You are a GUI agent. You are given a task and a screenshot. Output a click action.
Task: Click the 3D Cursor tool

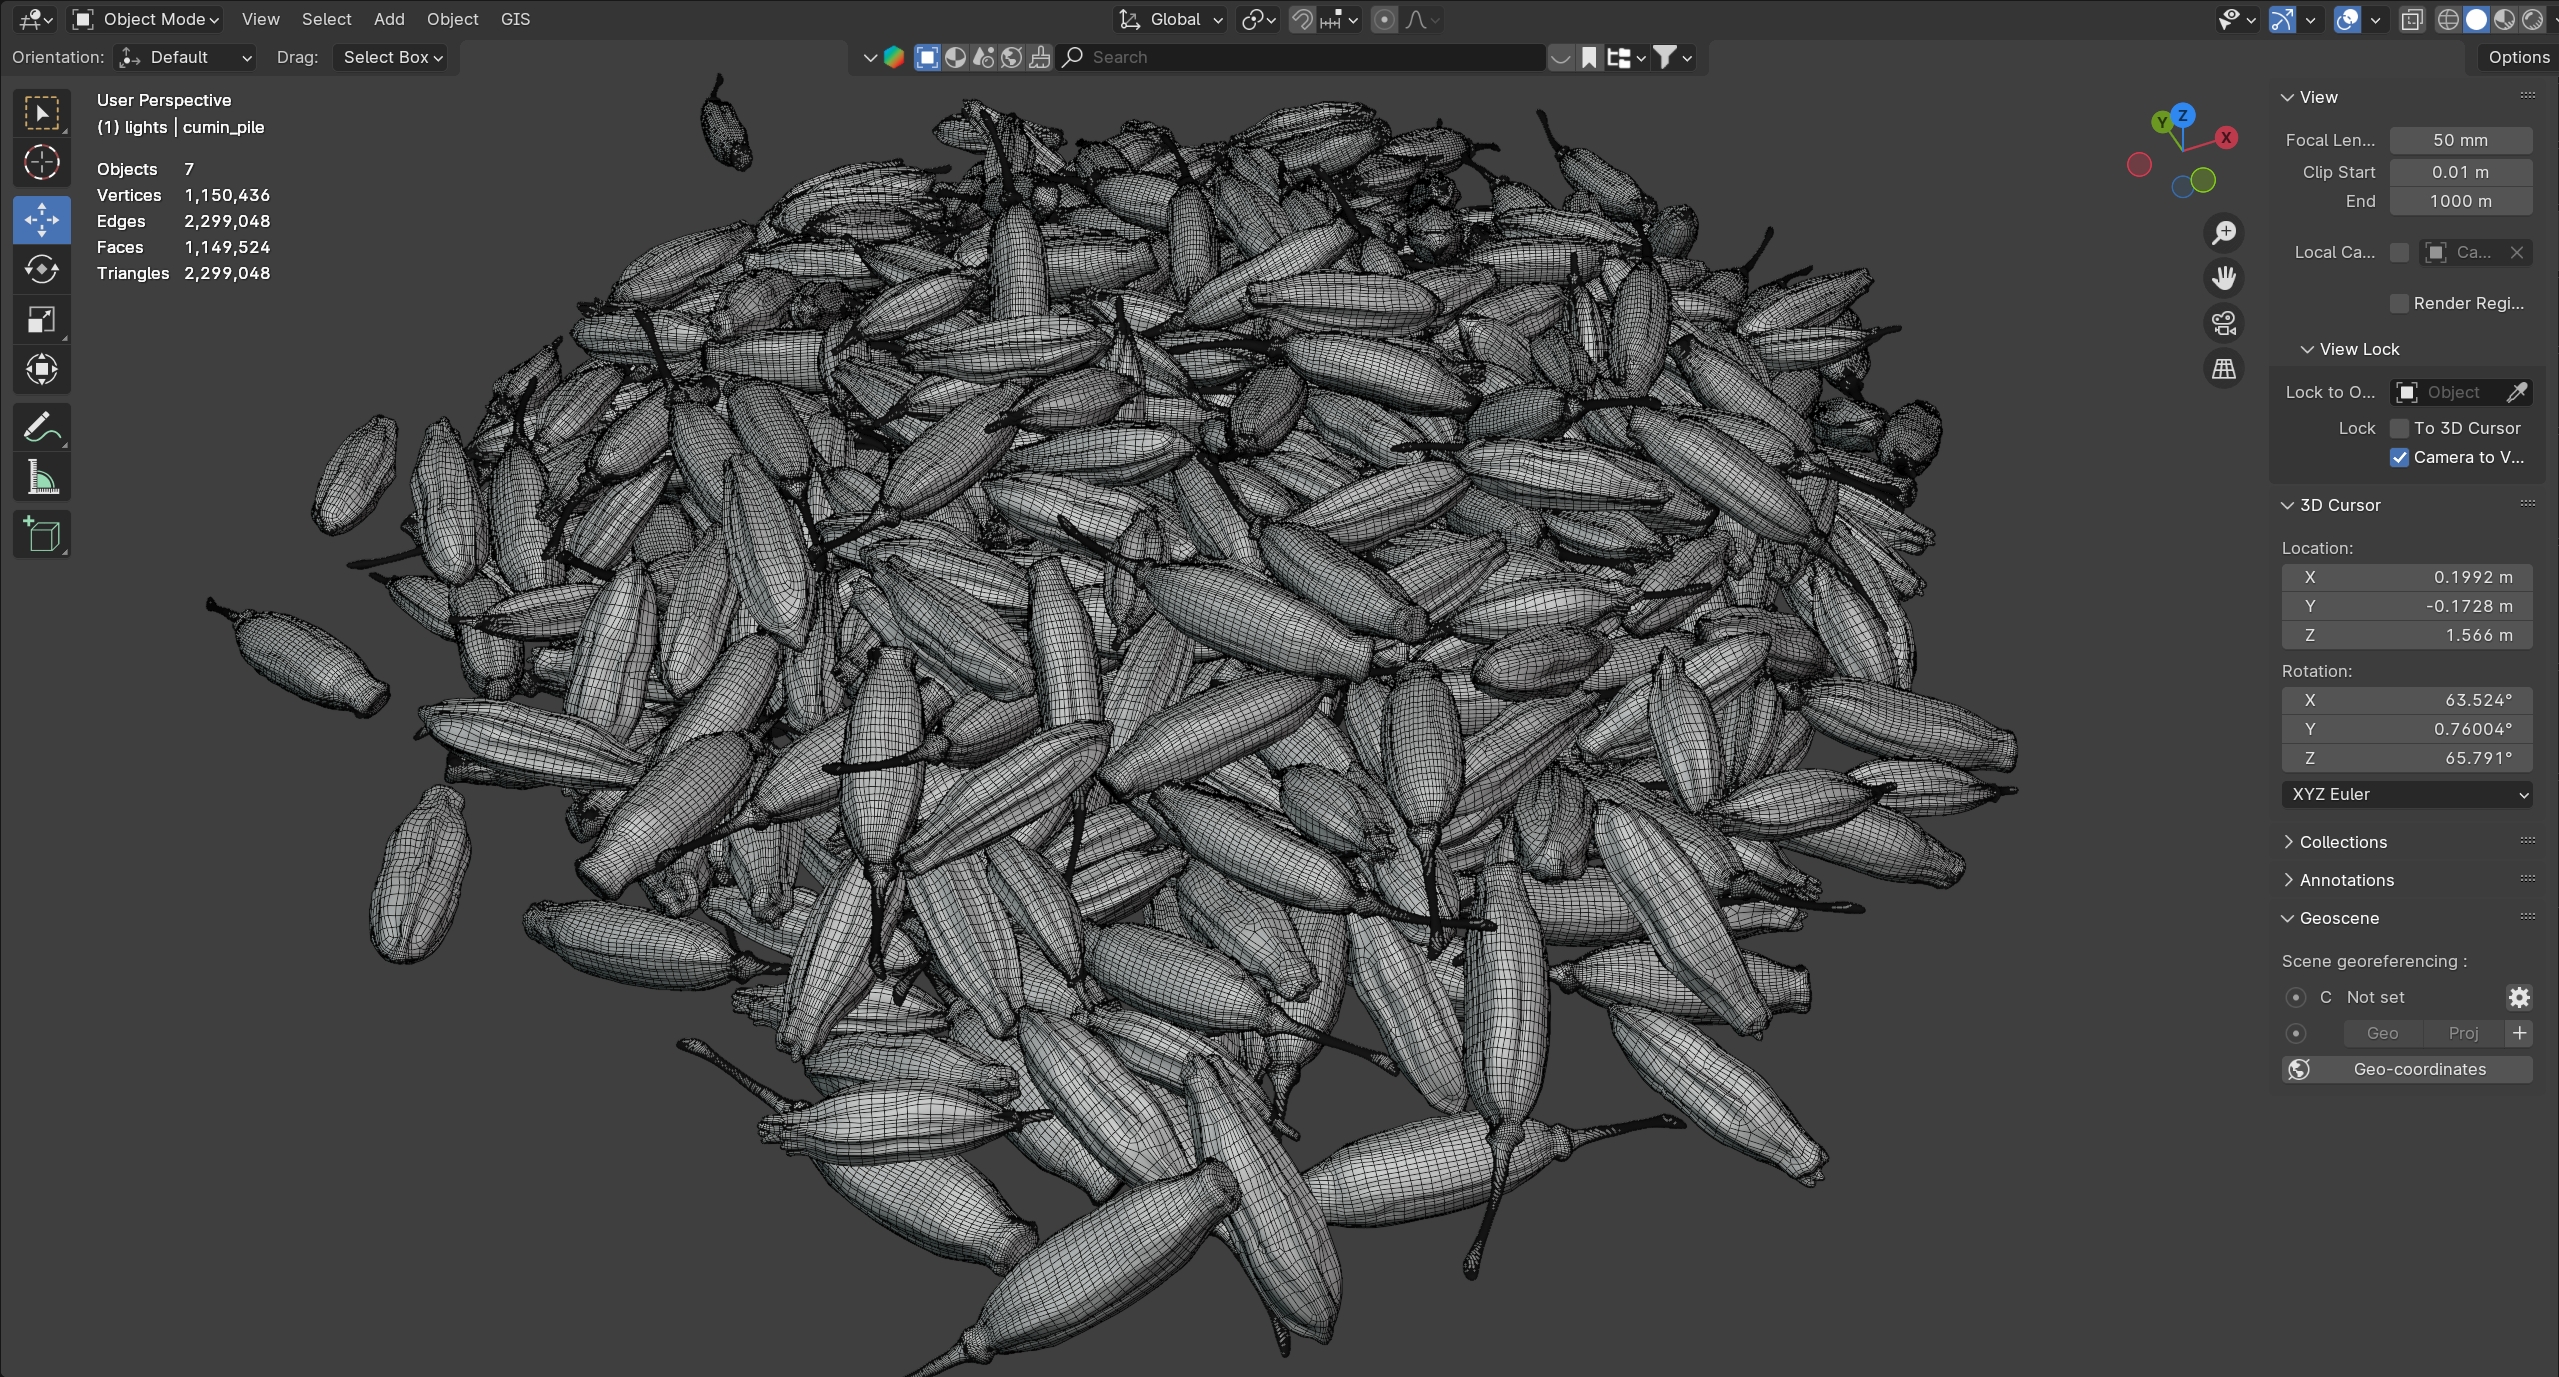(41, 163)
